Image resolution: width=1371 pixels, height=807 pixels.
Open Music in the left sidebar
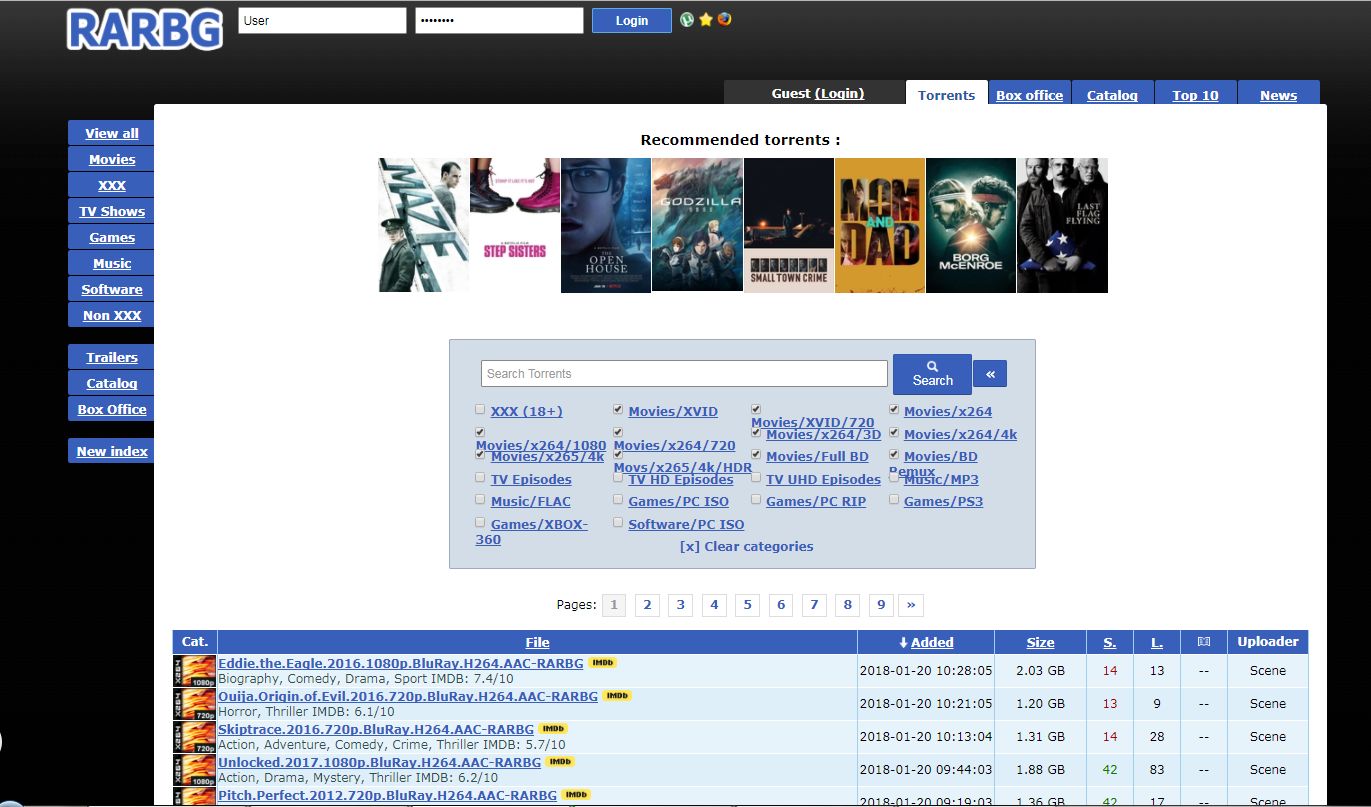111,263
